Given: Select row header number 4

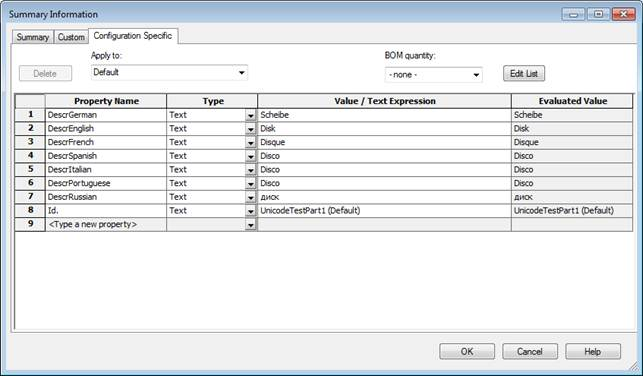Looking at the screenshot, I should click(30, 156).
